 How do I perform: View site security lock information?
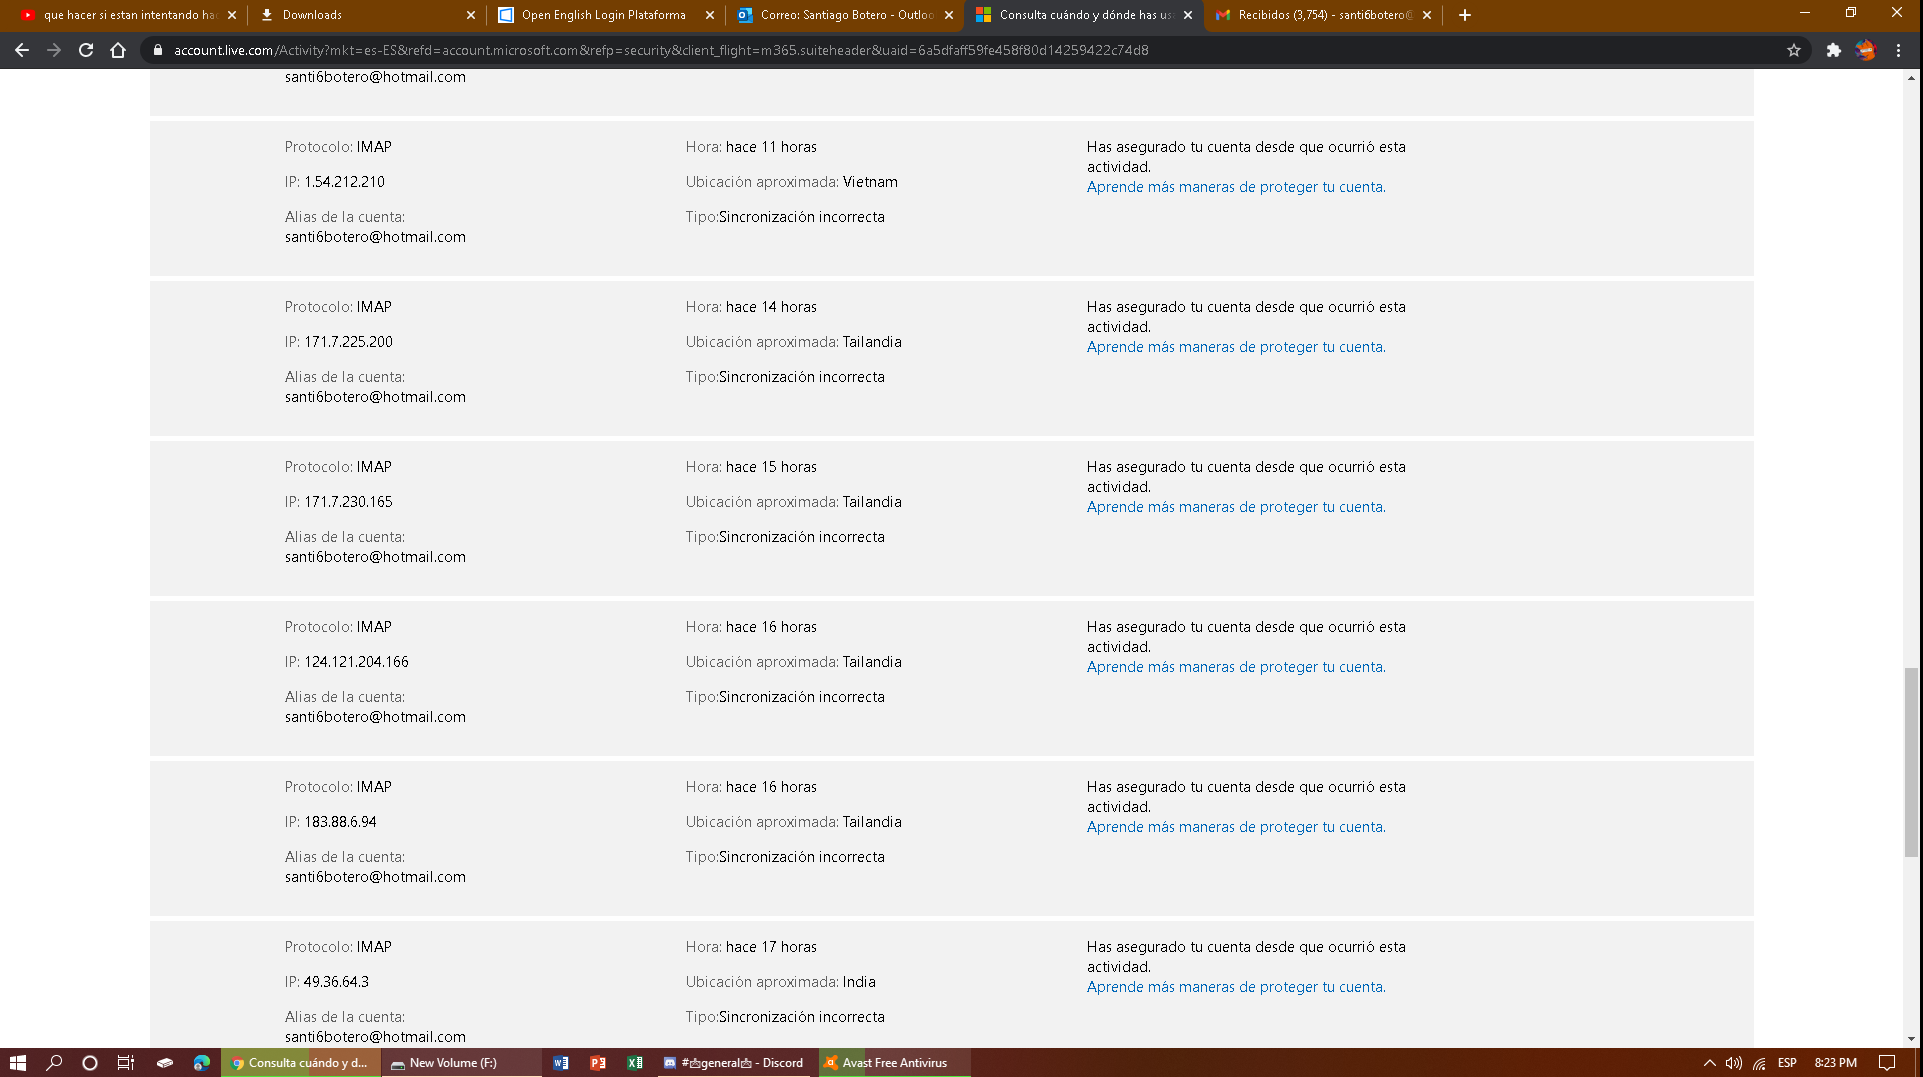tap(157, 50)
